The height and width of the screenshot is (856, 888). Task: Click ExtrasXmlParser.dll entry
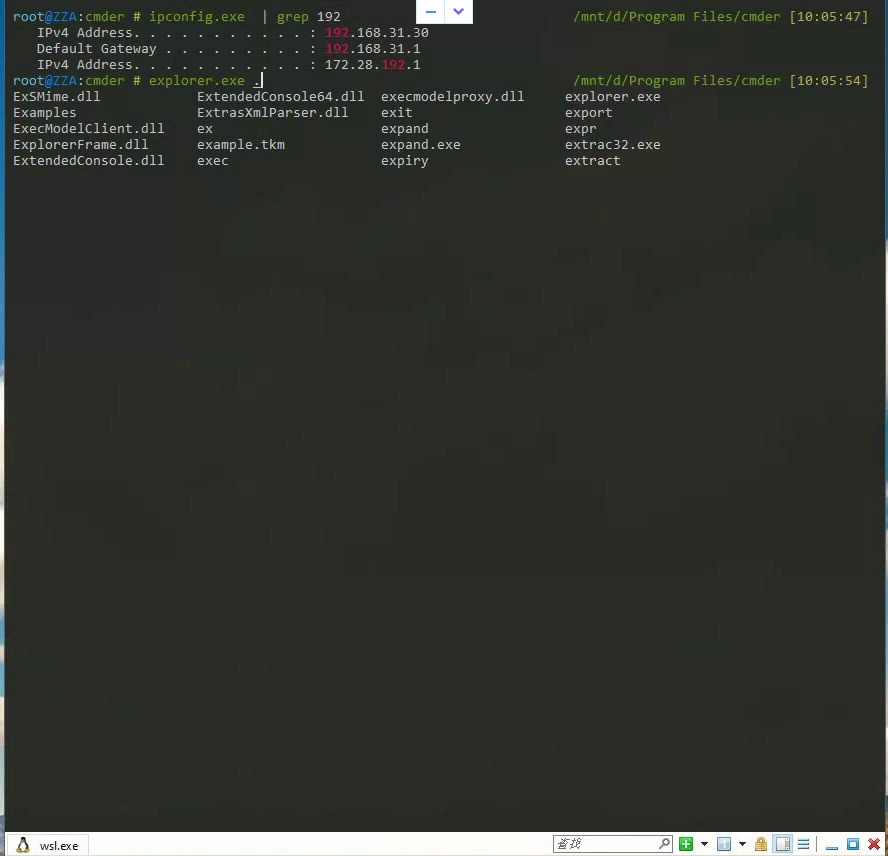[x=272, y=113]
